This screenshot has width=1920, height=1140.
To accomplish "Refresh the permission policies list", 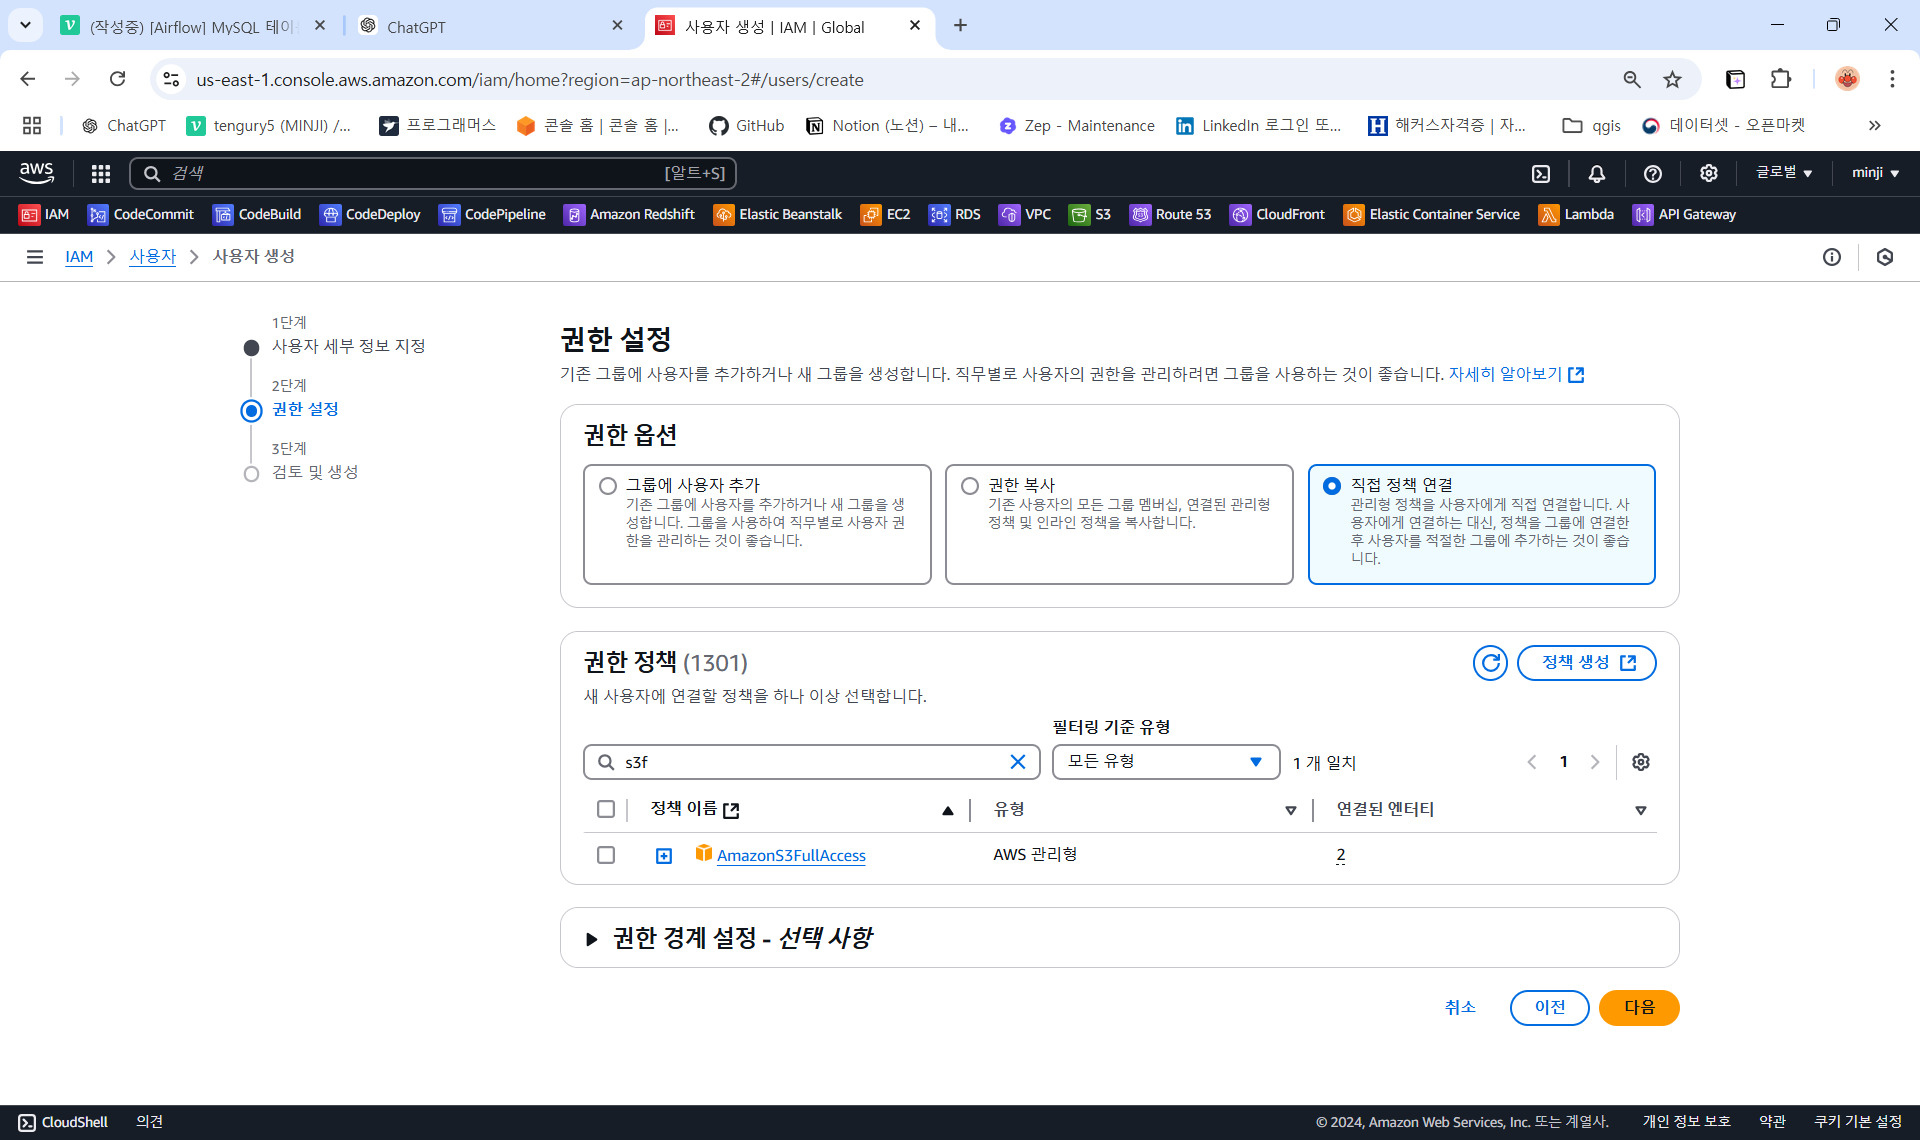I will click(x=1490, y=662).
